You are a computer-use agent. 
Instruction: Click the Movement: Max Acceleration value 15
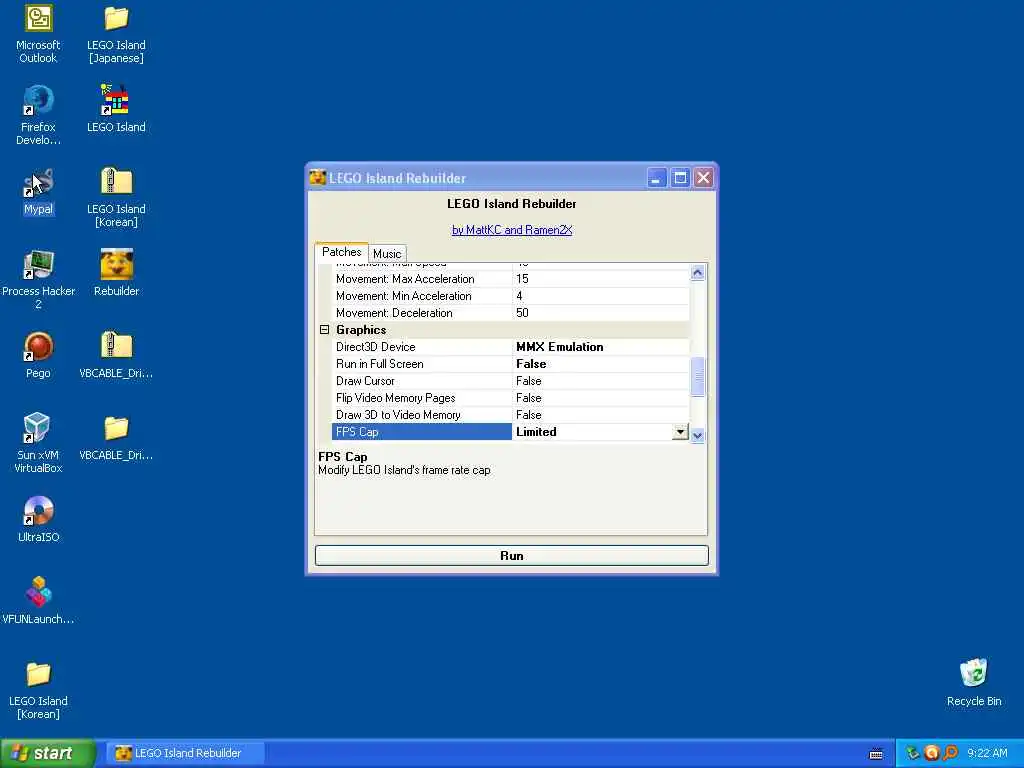click(601, 279)
